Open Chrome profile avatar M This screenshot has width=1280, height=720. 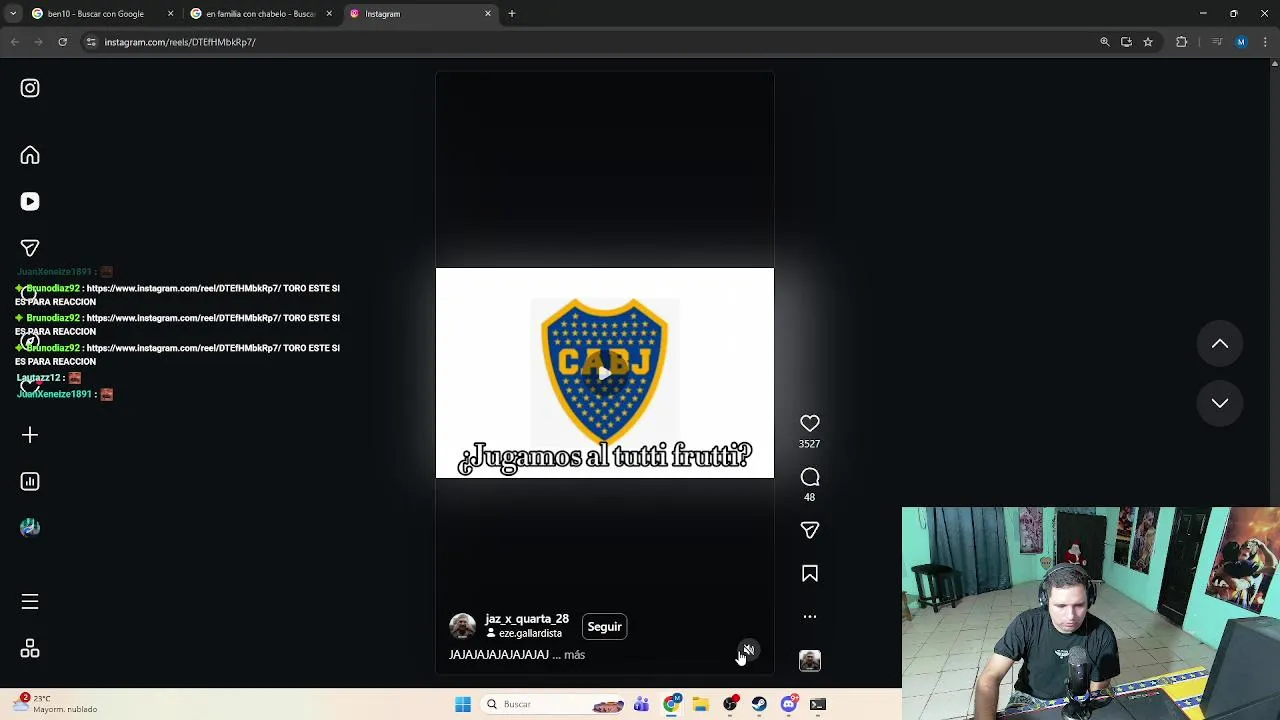[1241, 42]
